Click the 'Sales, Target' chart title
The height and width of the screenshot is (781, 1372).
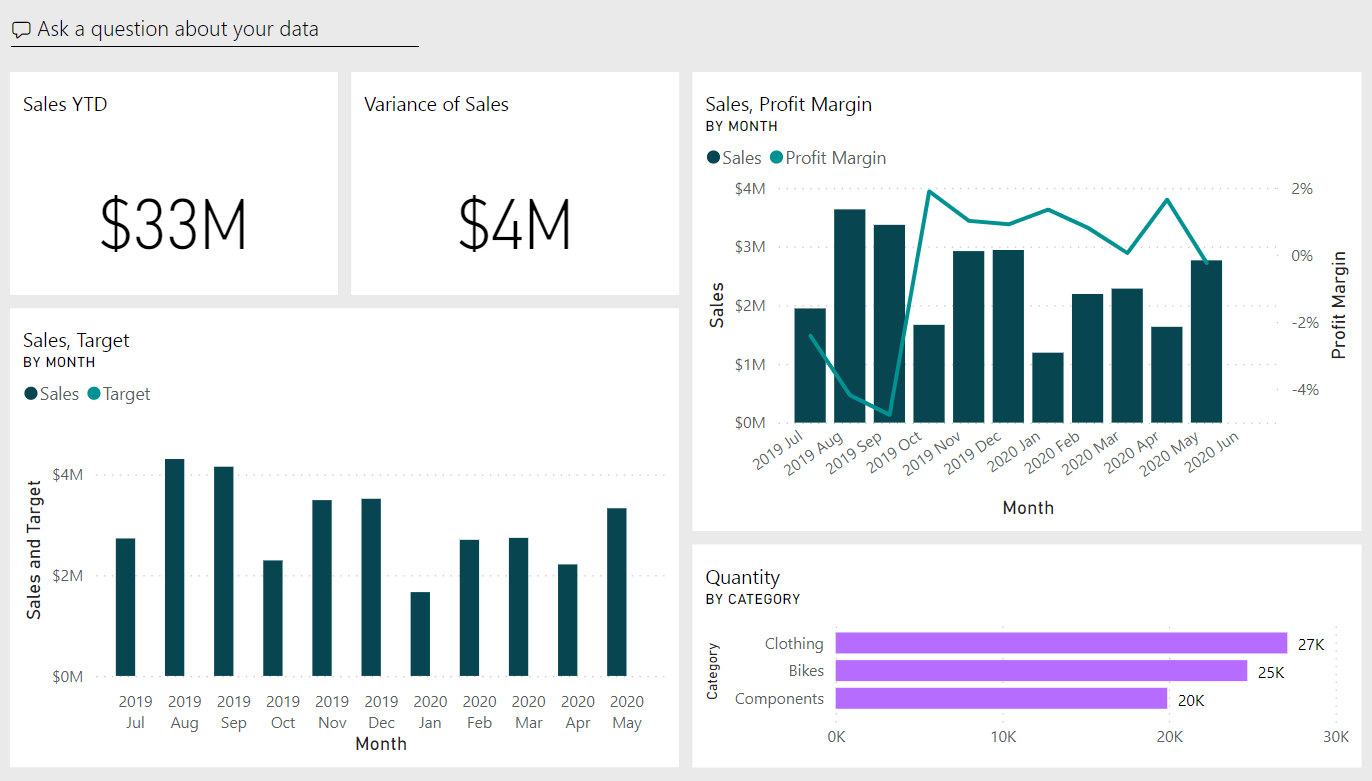[76, 341]
